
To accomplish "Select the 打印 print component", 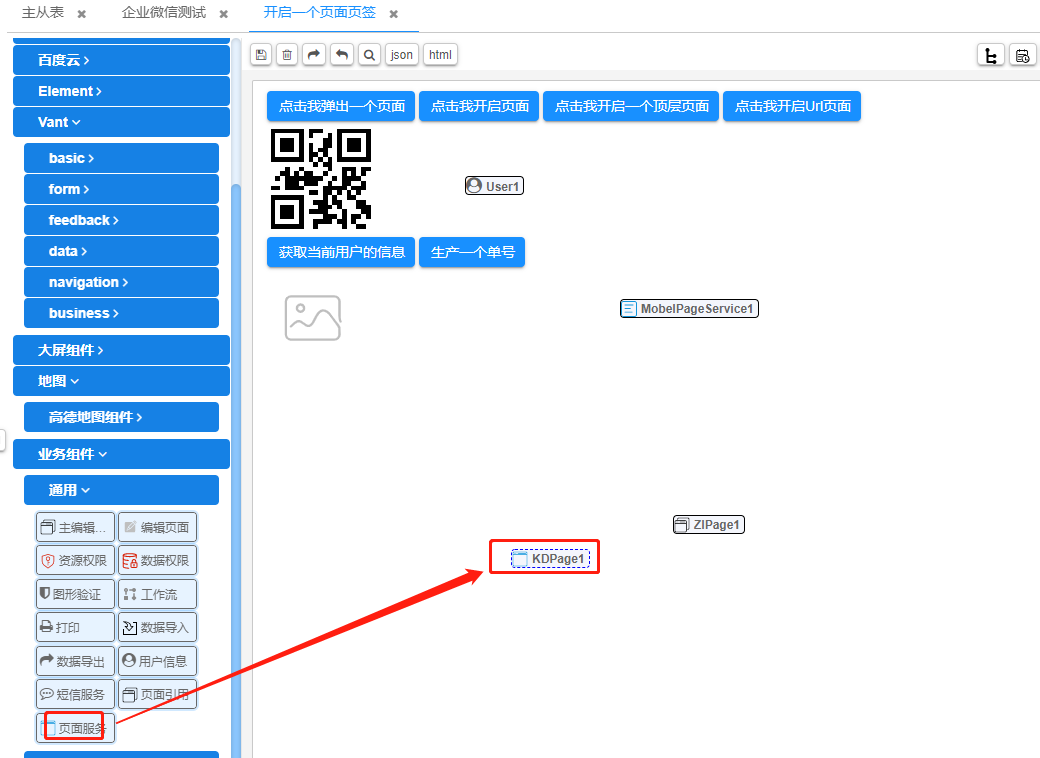I will tap(75, 628).
